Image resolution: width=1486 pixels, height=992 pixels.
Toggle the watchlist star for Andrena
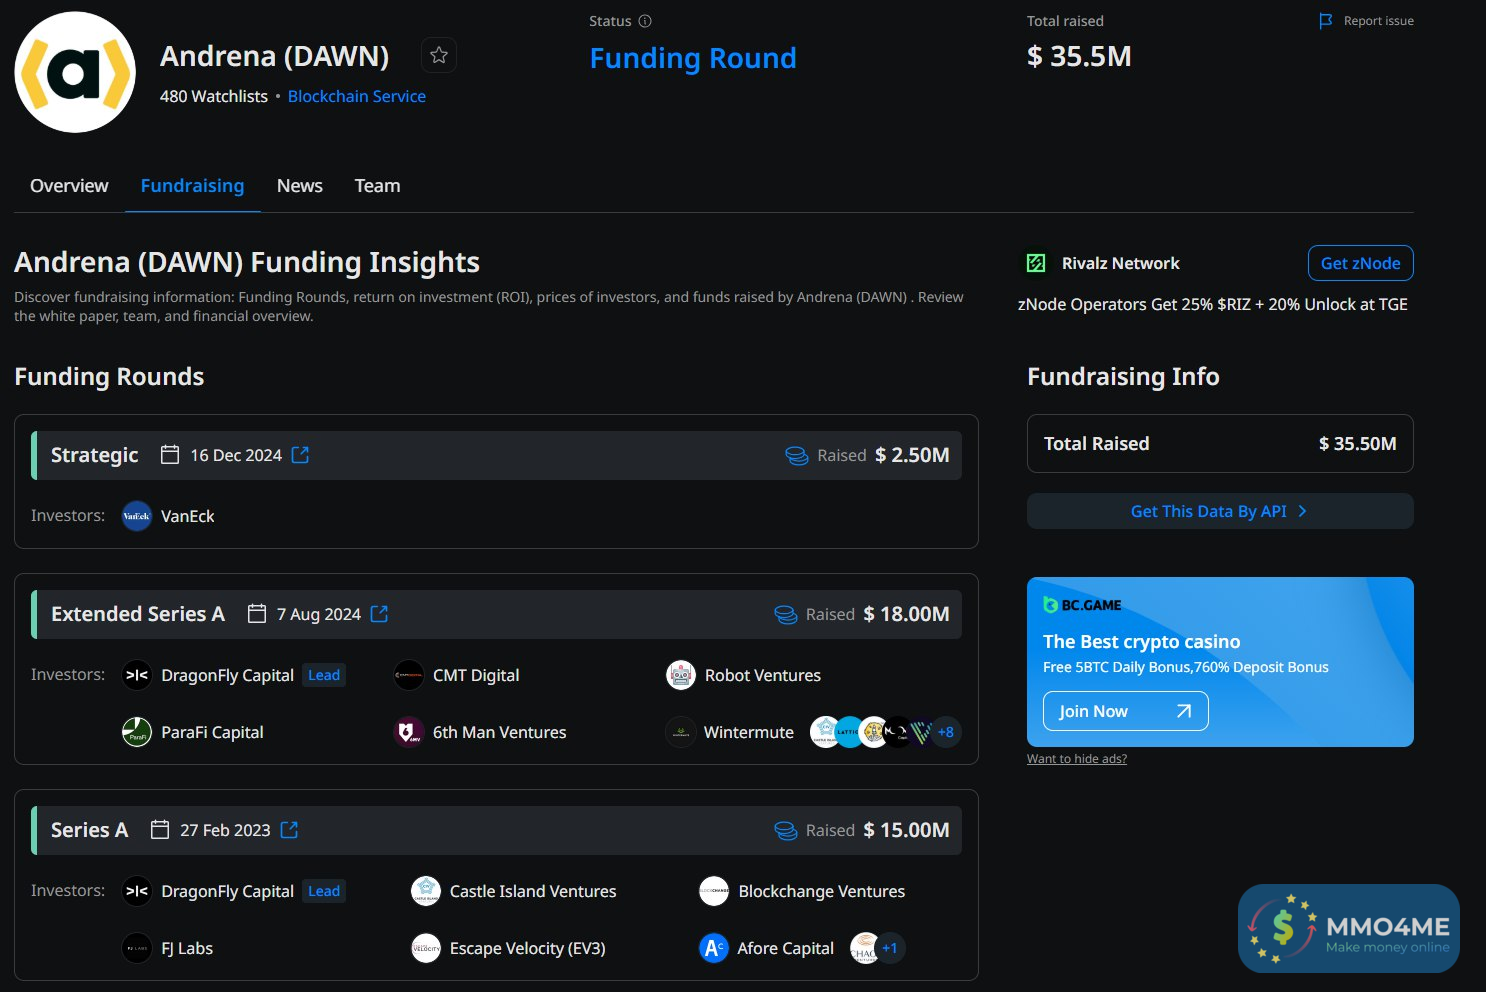tap(438, 55)
